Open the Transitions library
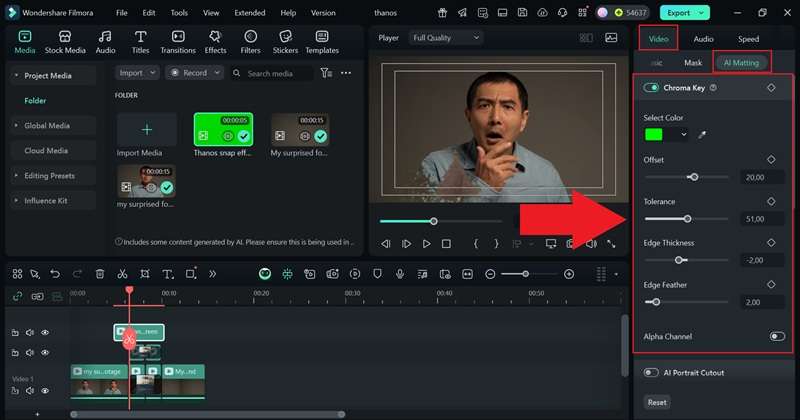The image size is (800, 420). pos(177,41)
